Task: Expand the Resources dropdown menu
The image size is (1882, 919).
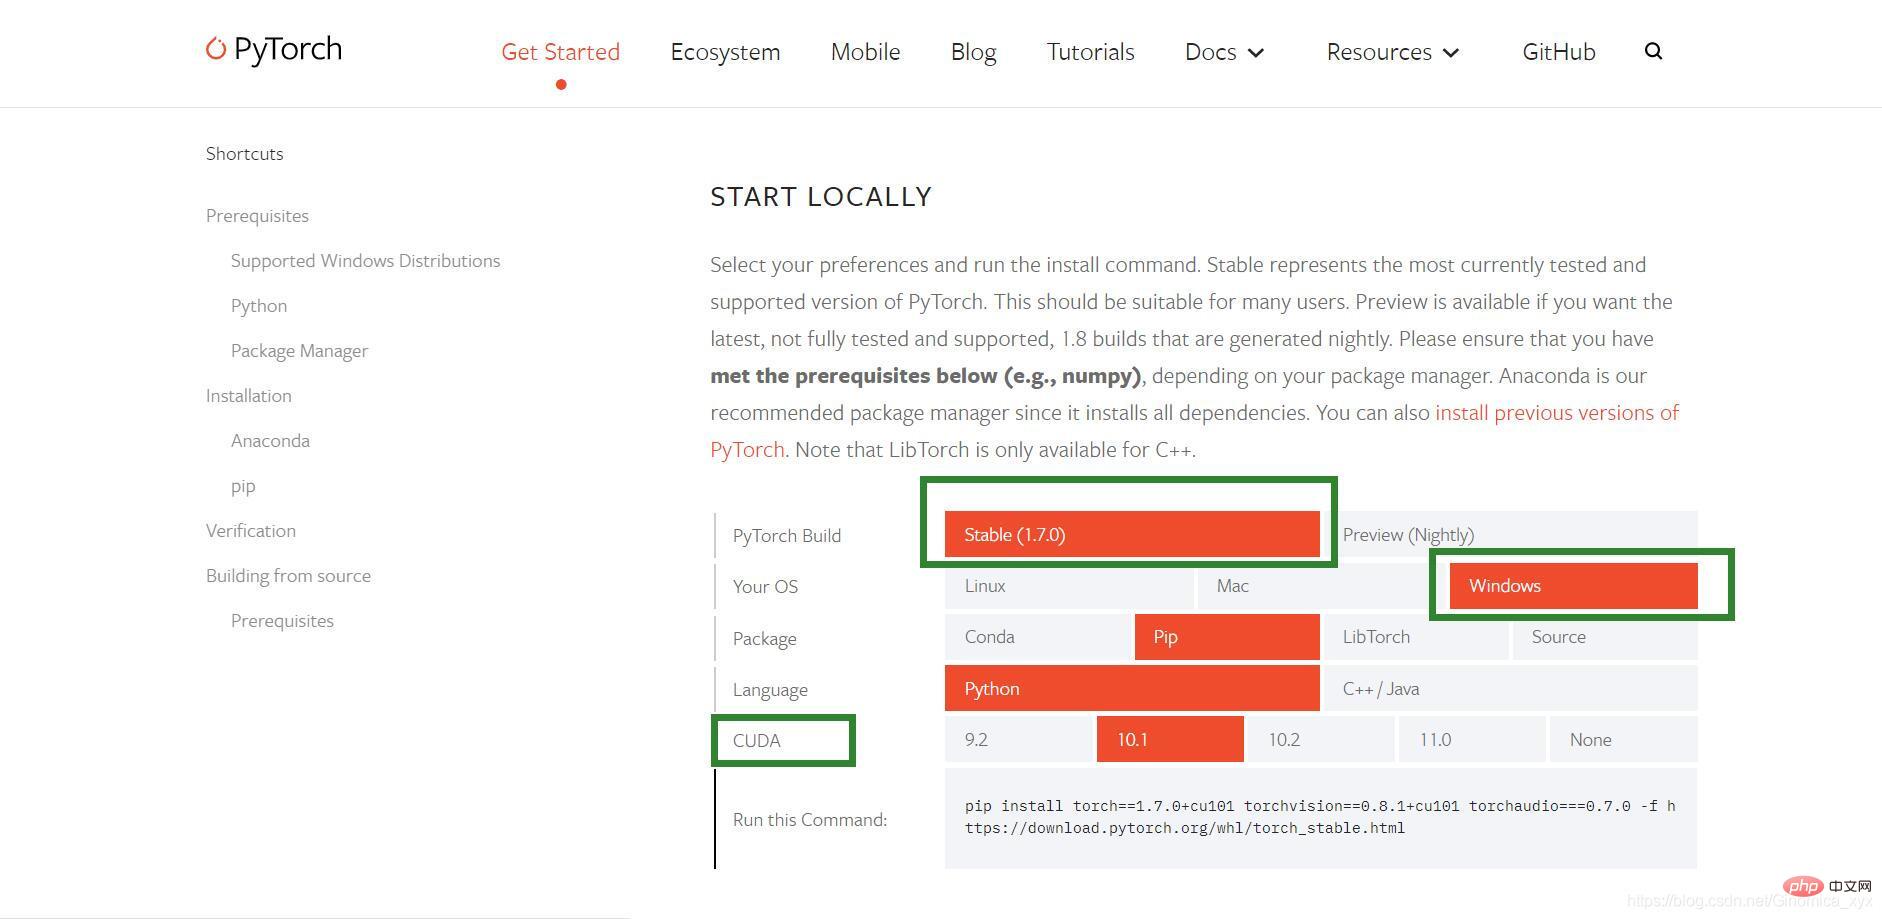Action: pos(1392,52)
